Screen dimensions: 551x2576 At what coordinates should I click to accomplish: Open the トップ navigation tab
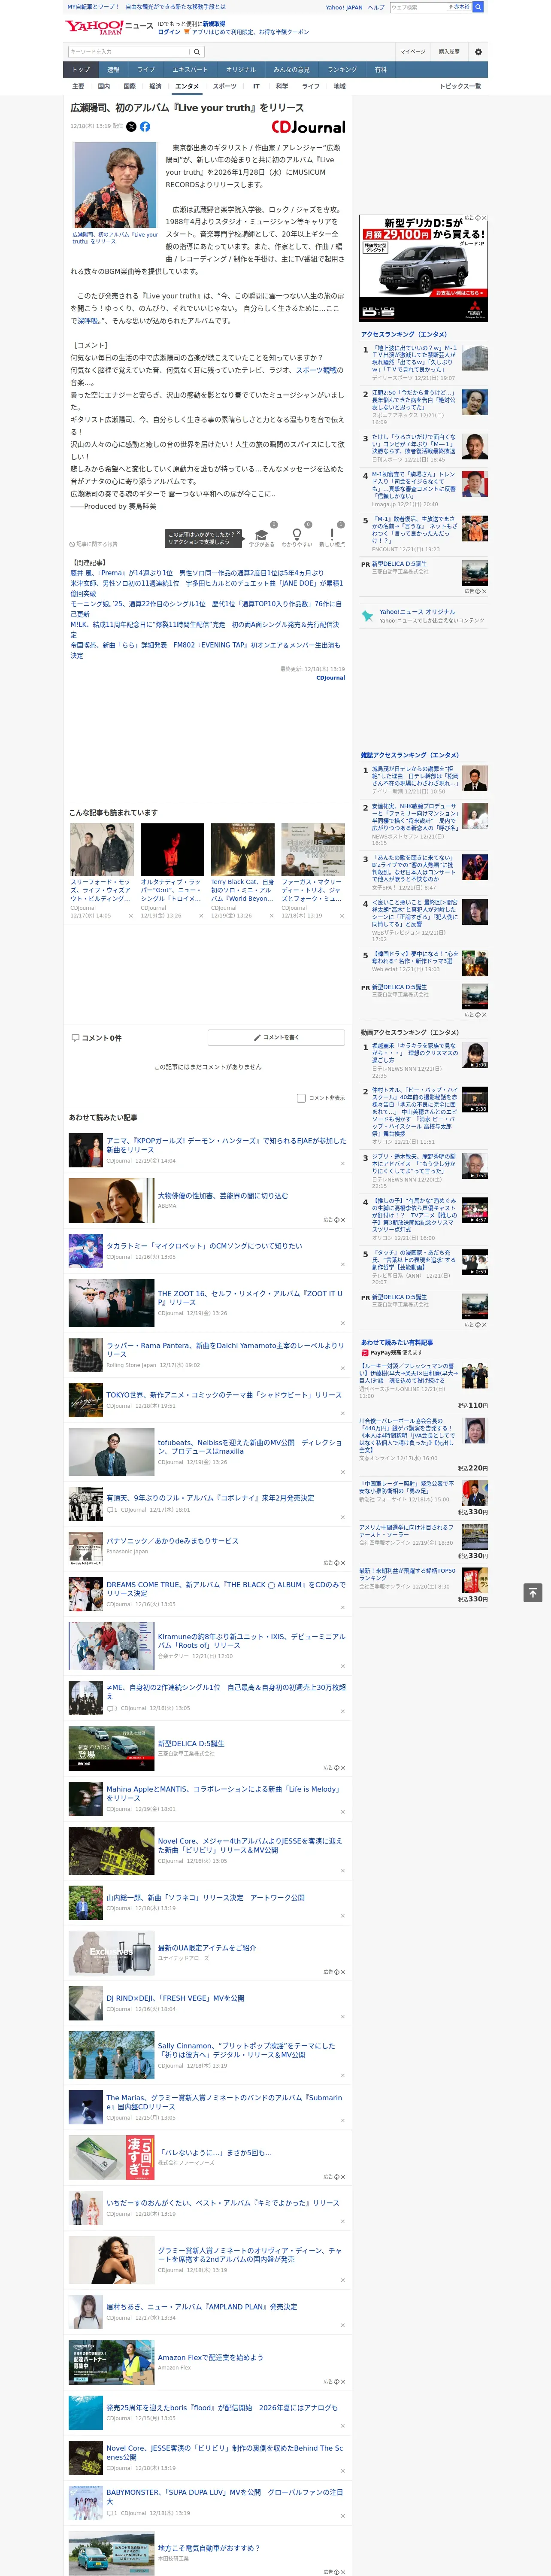coord(81,70)
